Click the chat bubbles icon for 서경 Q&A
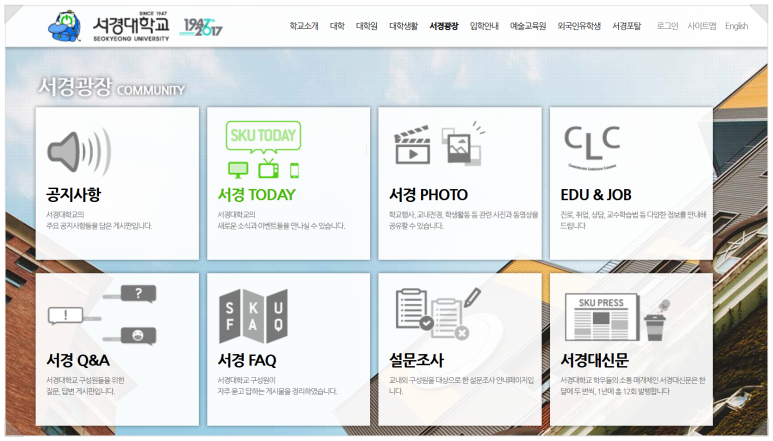 [x=103, y=314]
